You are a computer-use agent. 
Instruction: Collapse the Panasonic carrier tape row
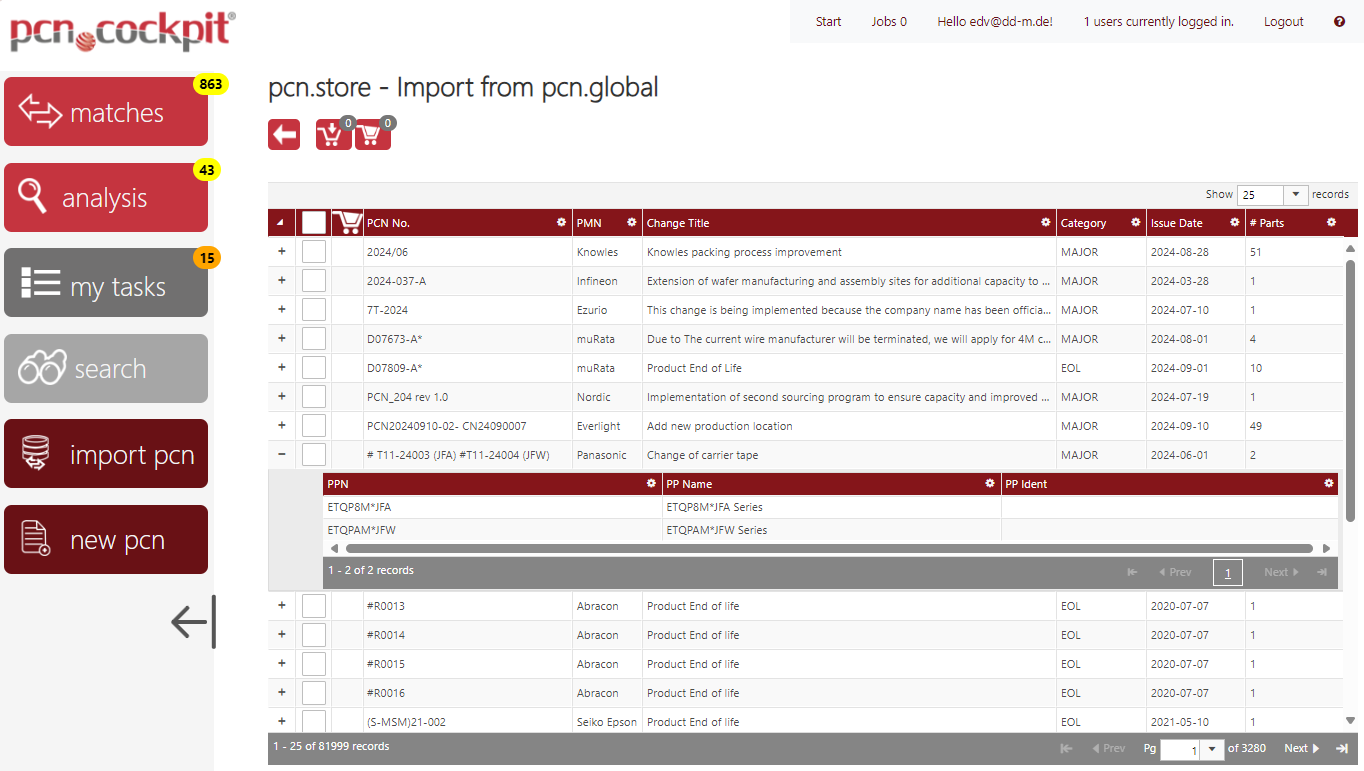281,453
